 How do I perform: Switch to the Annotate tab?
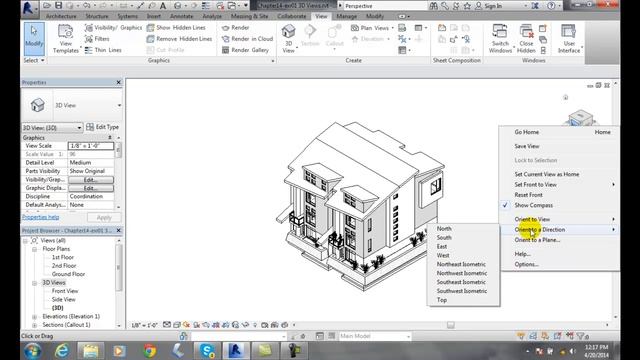(x=181, y=16)
